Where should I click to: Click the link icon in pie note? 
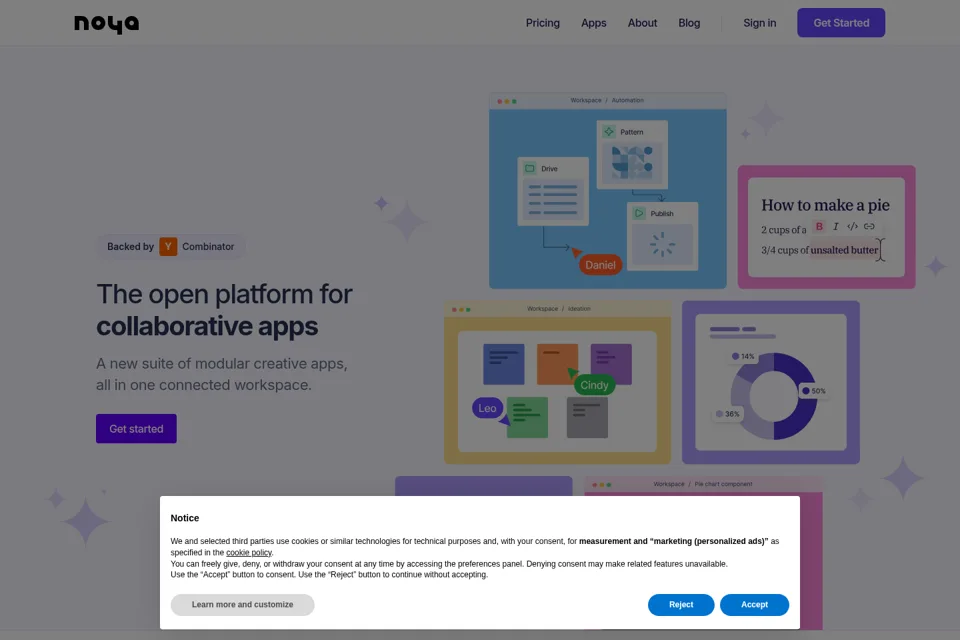tap(869, 226)
